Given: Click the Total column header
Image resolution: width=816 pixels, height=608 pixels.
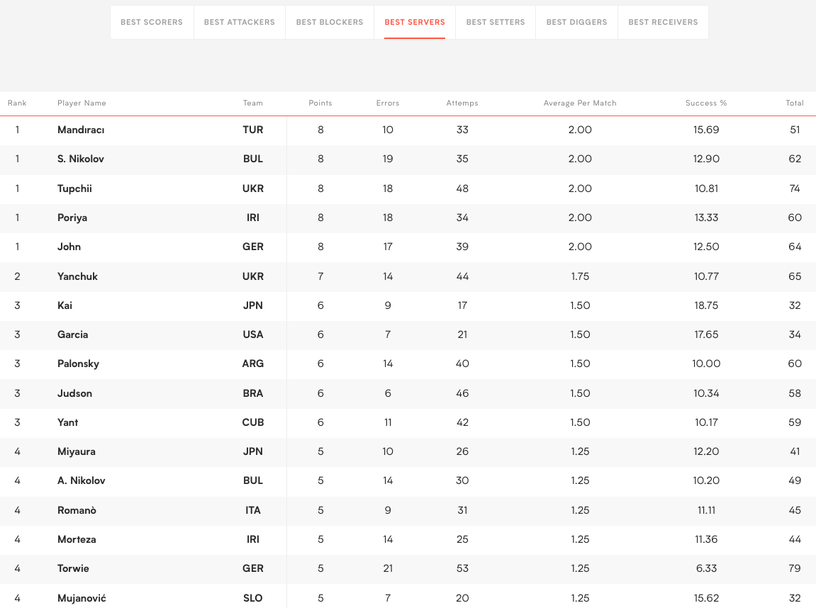Looking at the screenshot, I should pyautogui.click(x=794, y=103).
